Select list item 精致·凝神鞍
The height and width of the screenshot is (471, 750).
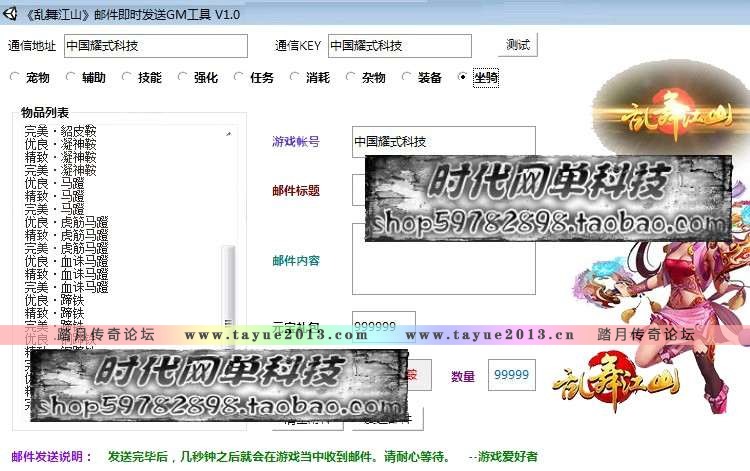[x=60, y=157]
